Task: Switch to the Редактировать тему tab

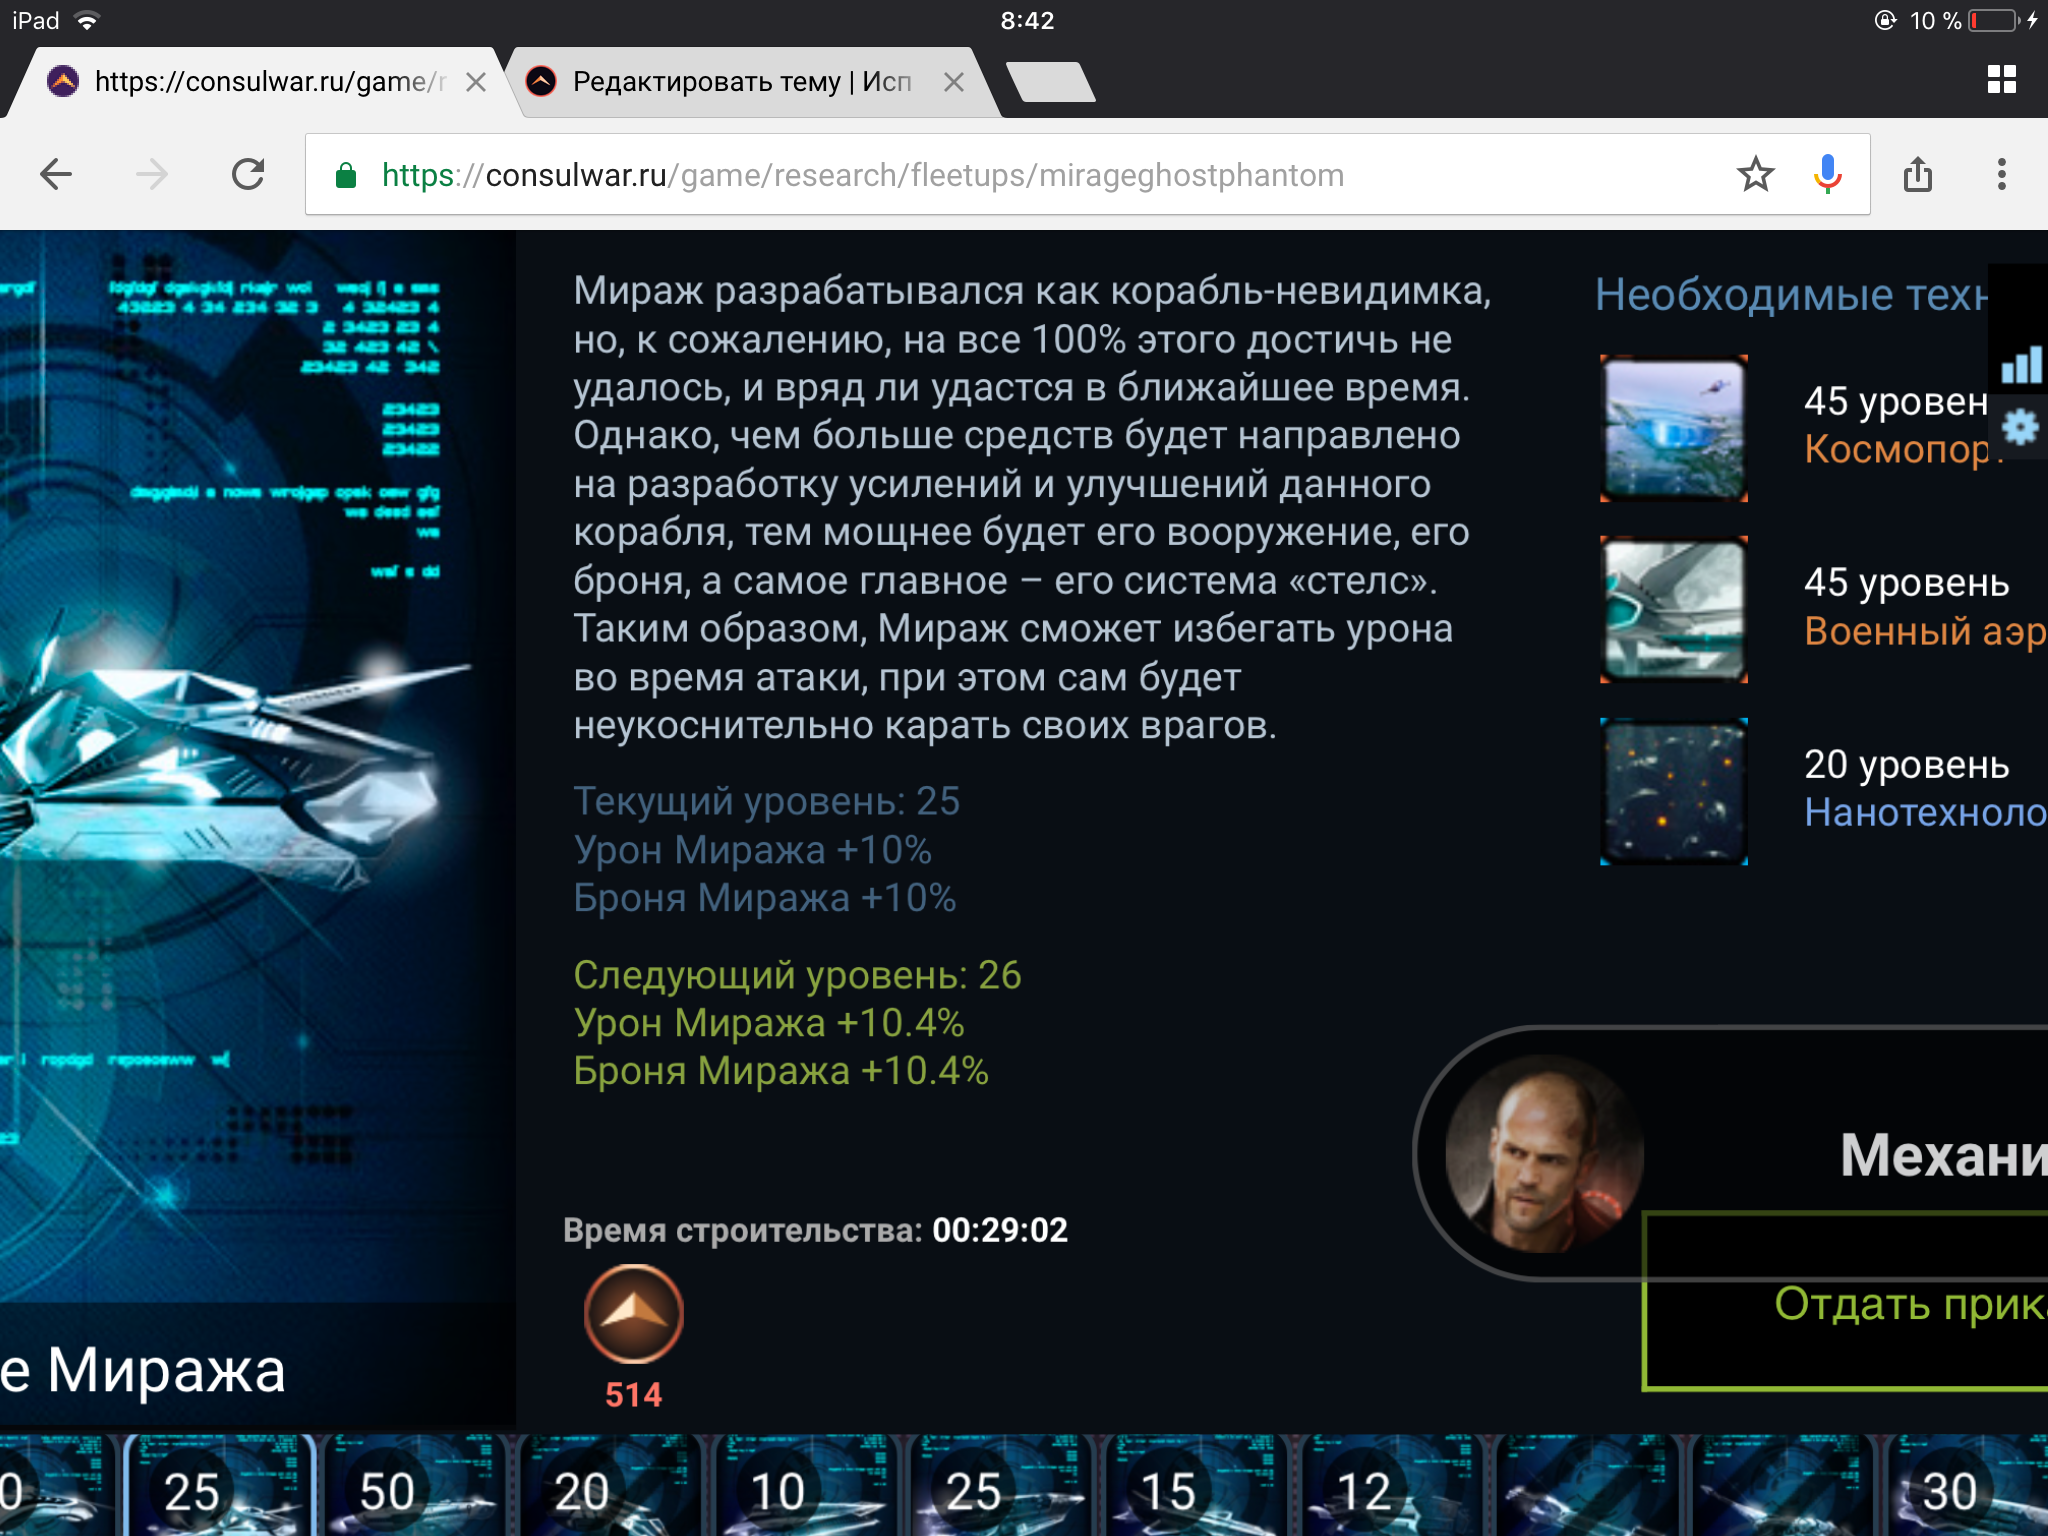Action: pos(740,82)
